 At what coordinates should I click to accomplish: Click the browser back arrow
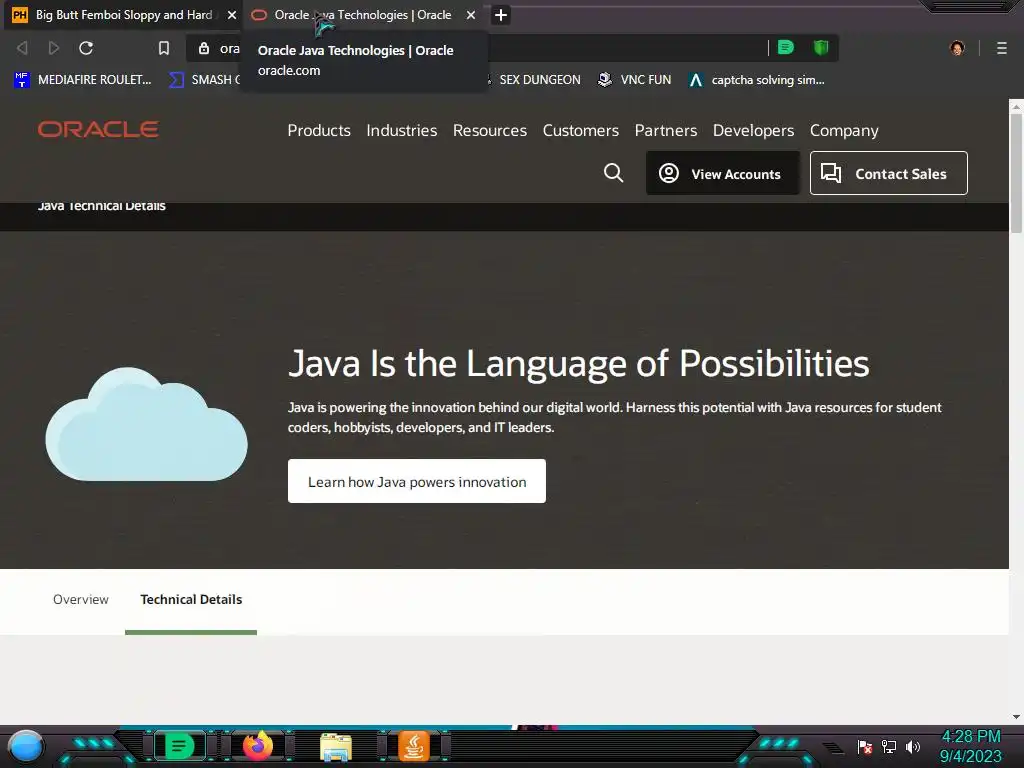coord(22,48)
